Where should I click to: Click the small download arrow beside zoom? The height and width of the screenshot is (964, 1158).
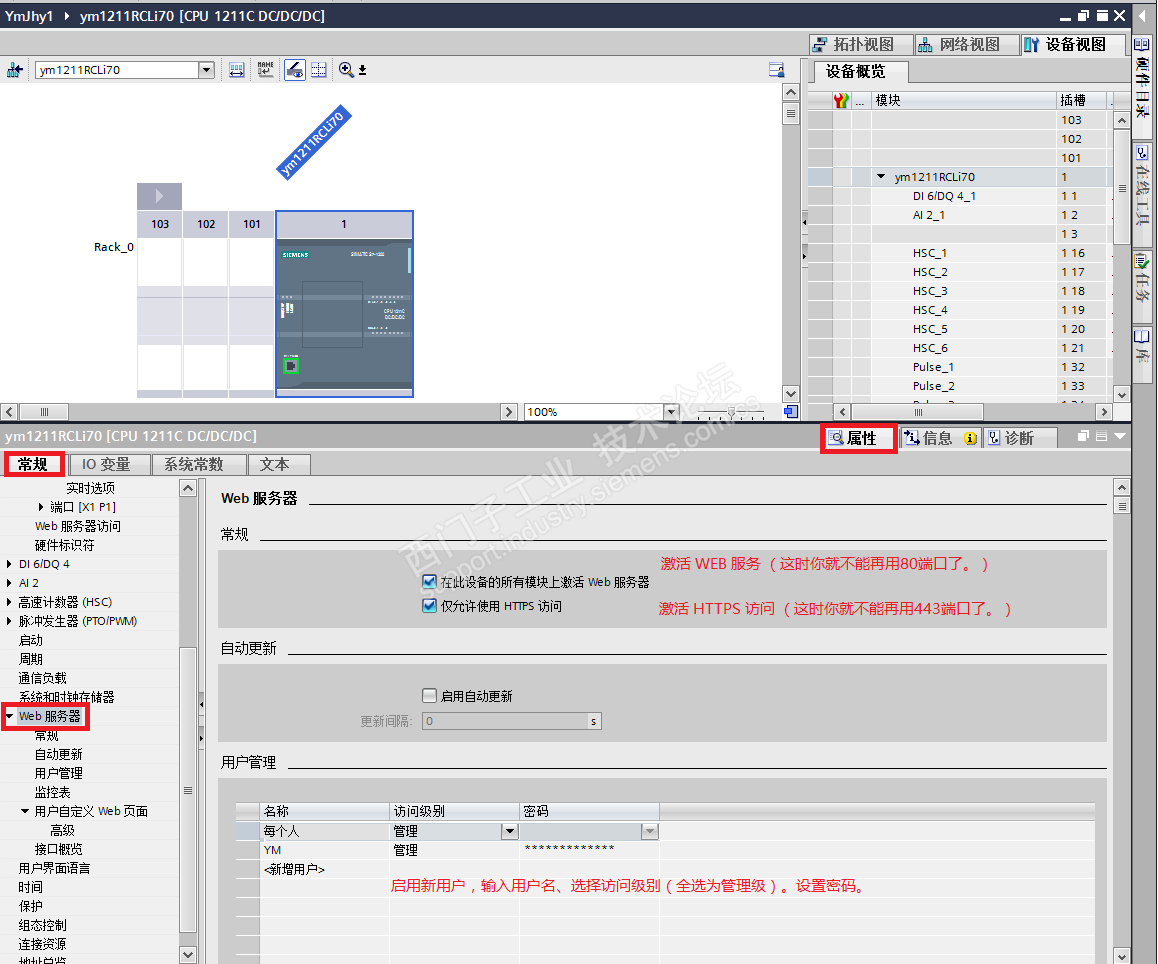[363, 70]
